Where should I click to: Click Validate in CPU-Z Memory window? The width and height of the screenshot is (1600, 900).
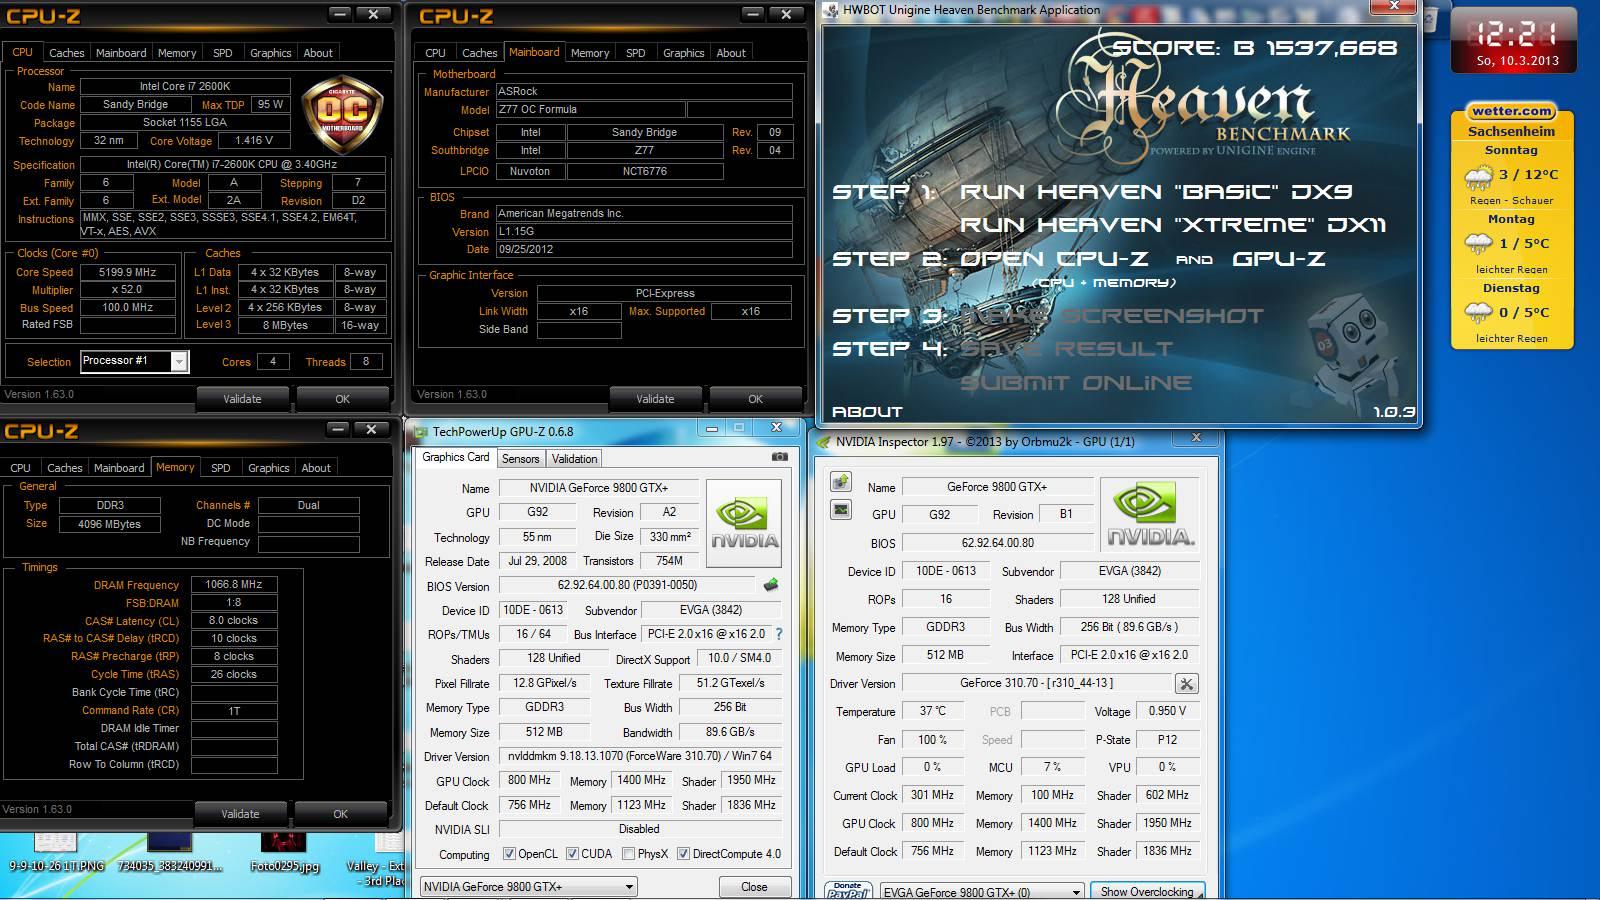click(x=240, y=813)
